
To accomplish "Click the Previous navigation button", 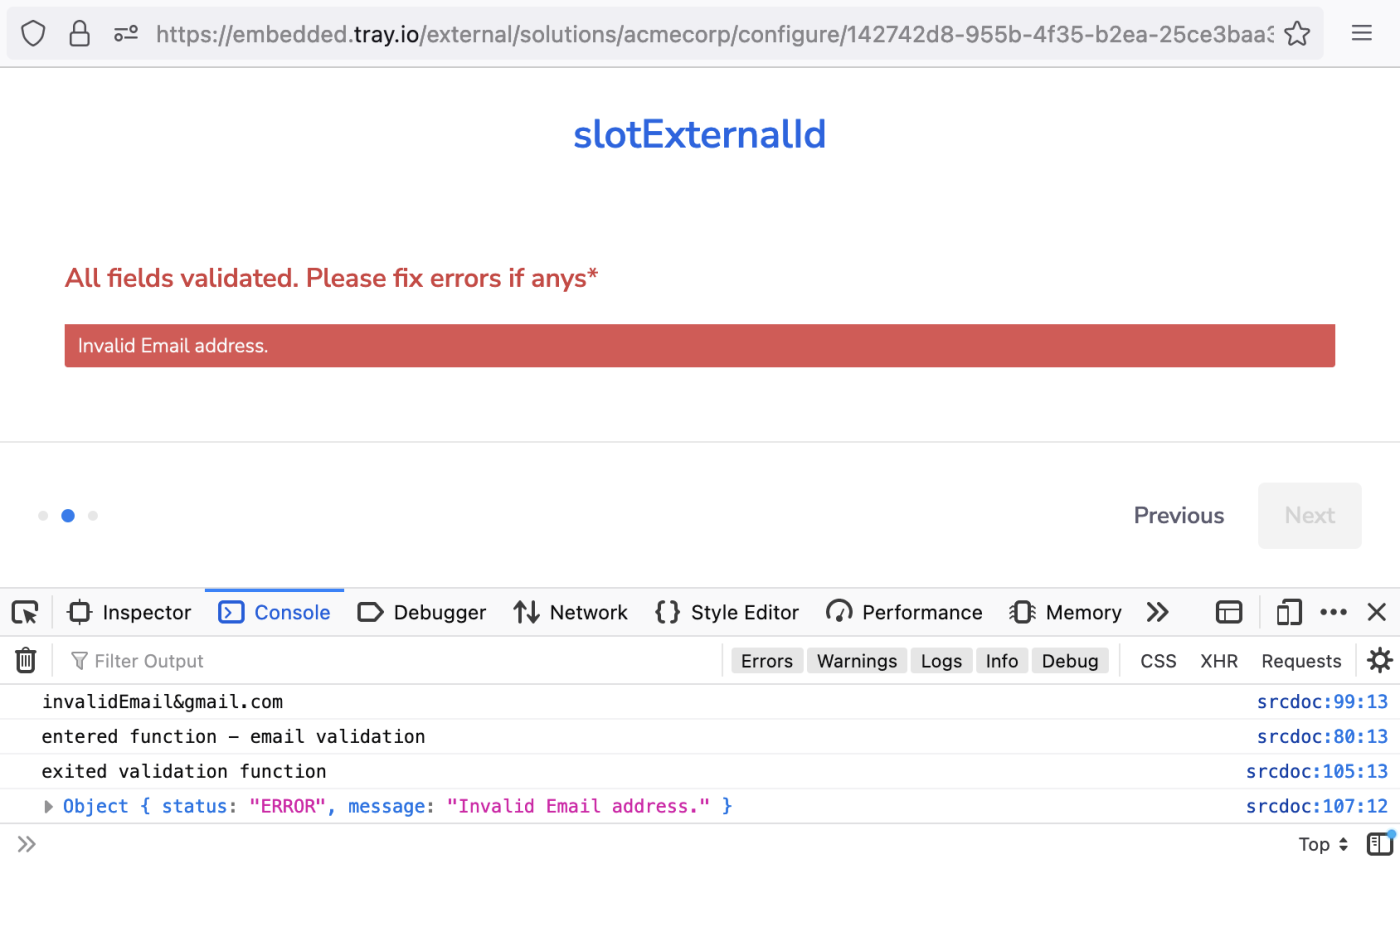I will click(x=1178, y=515).
